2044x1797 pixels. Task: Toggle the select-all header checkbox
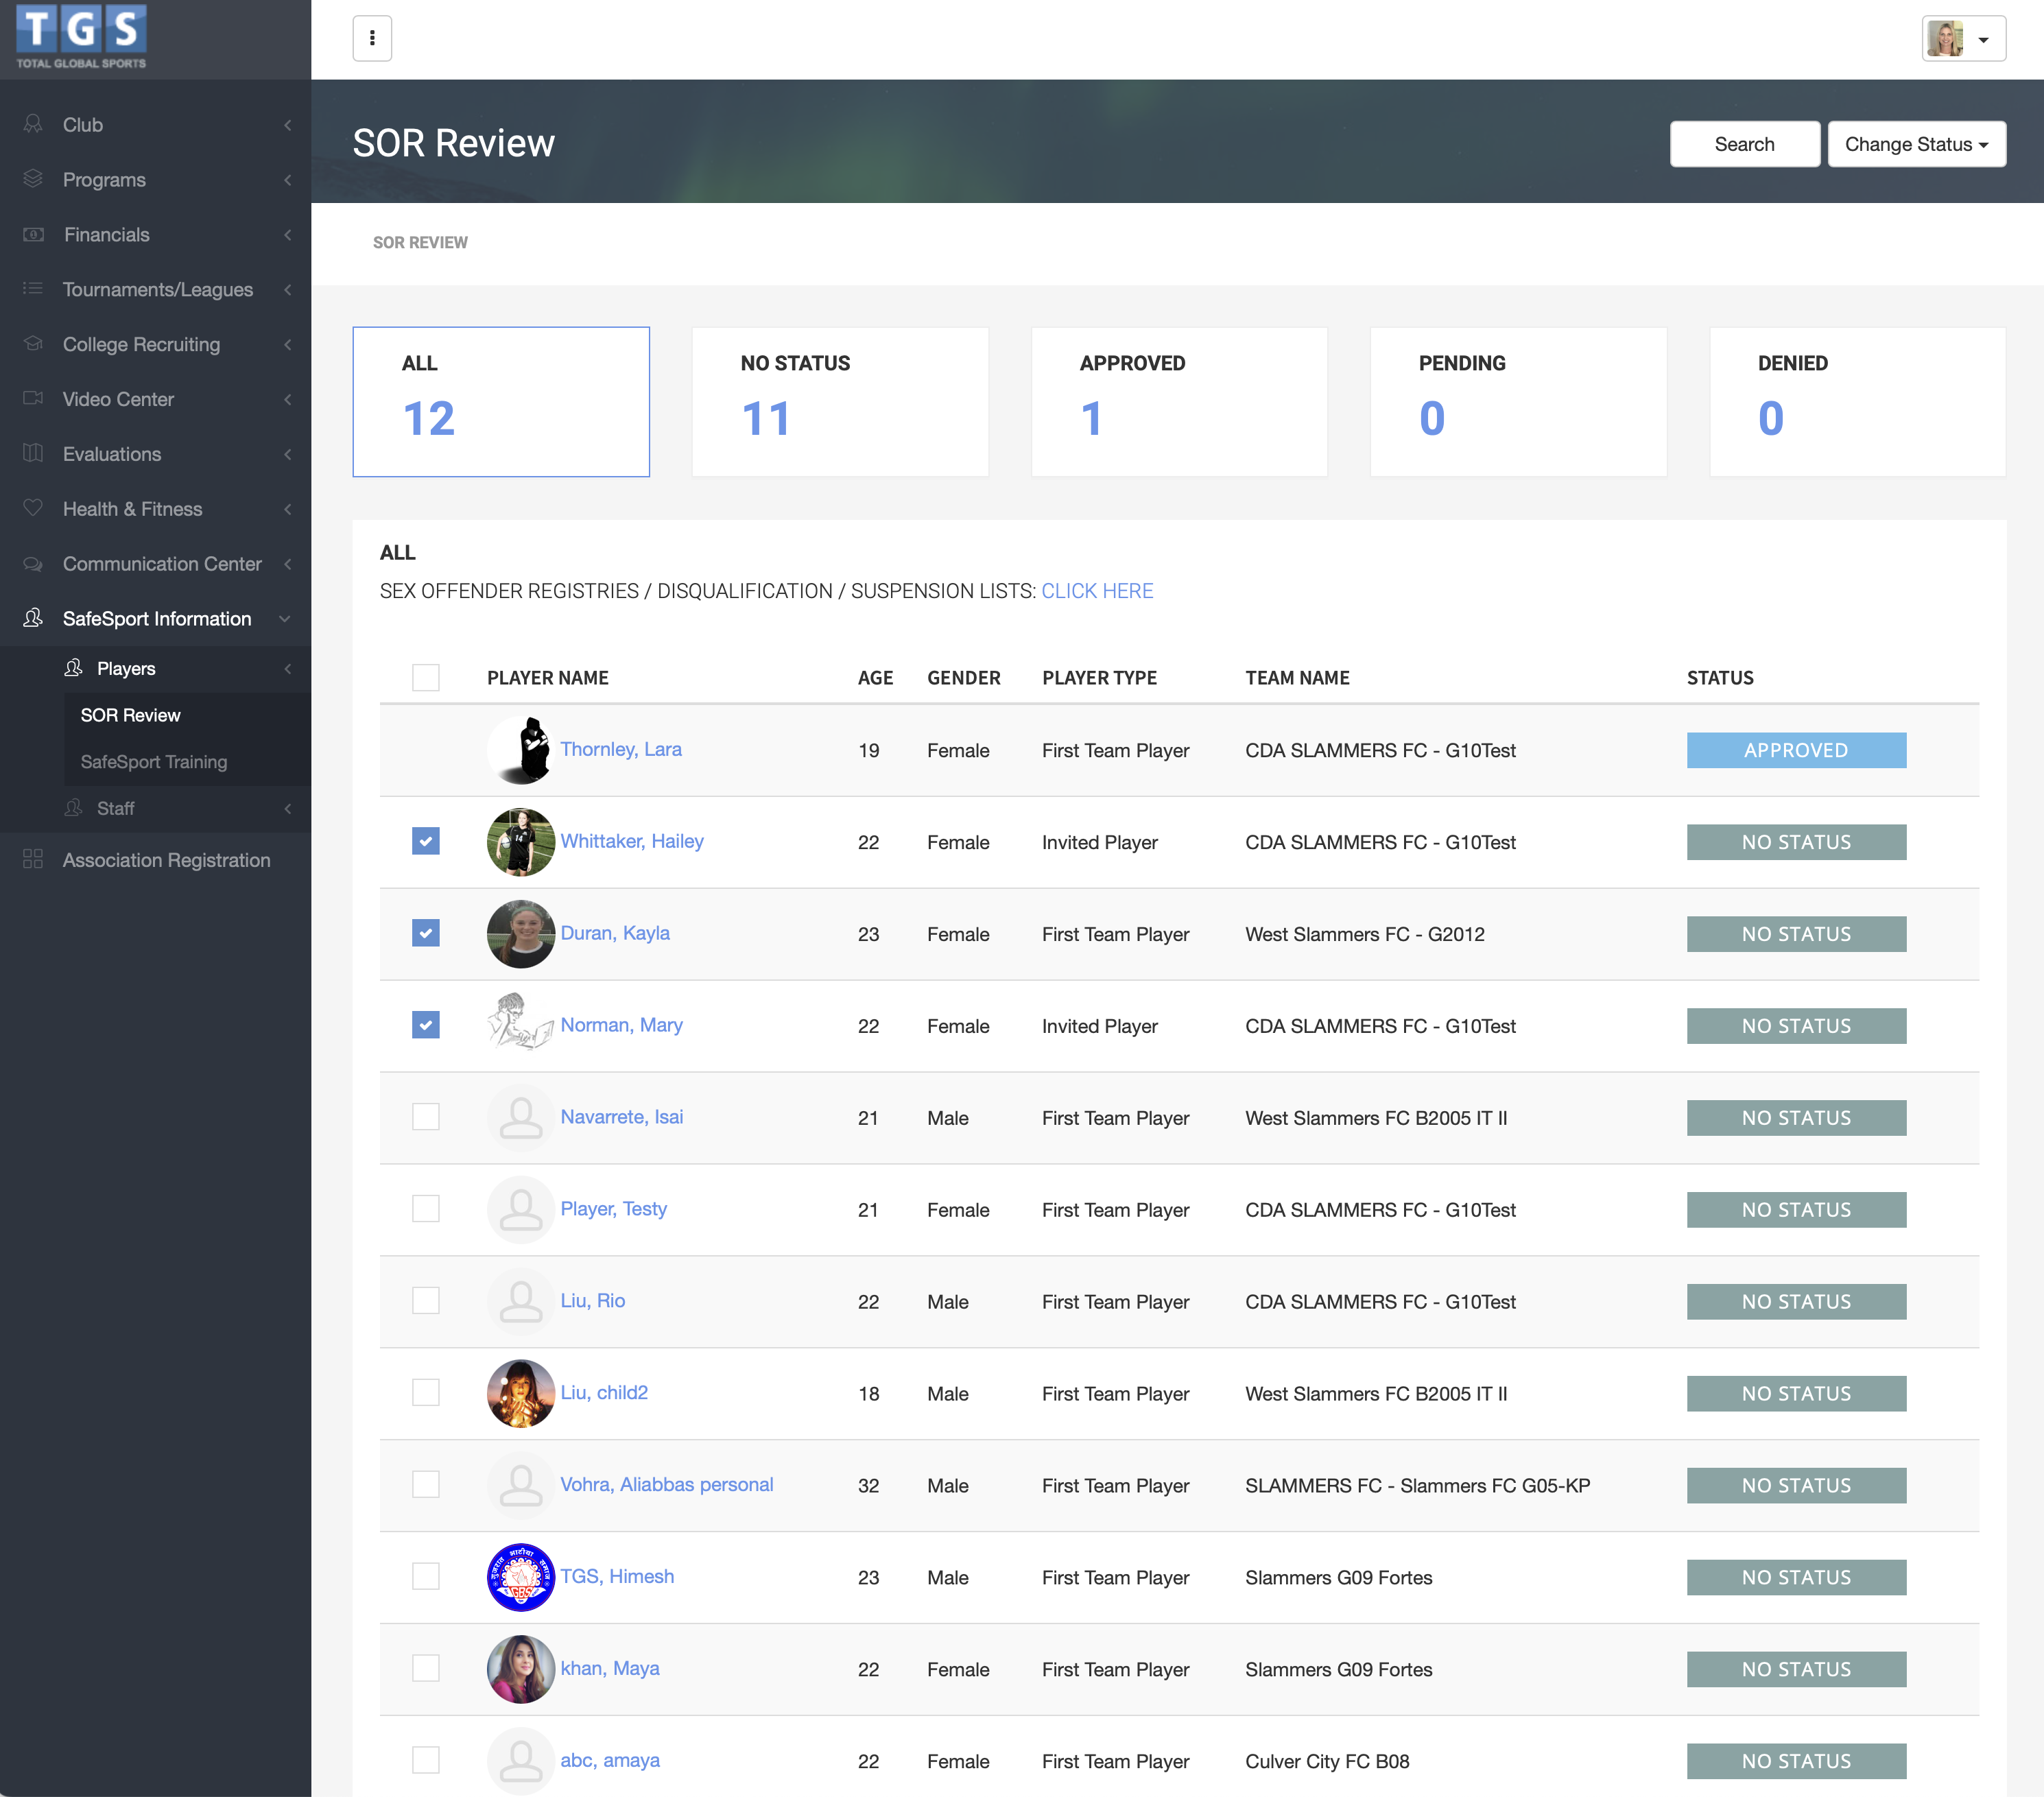point(425,678)
